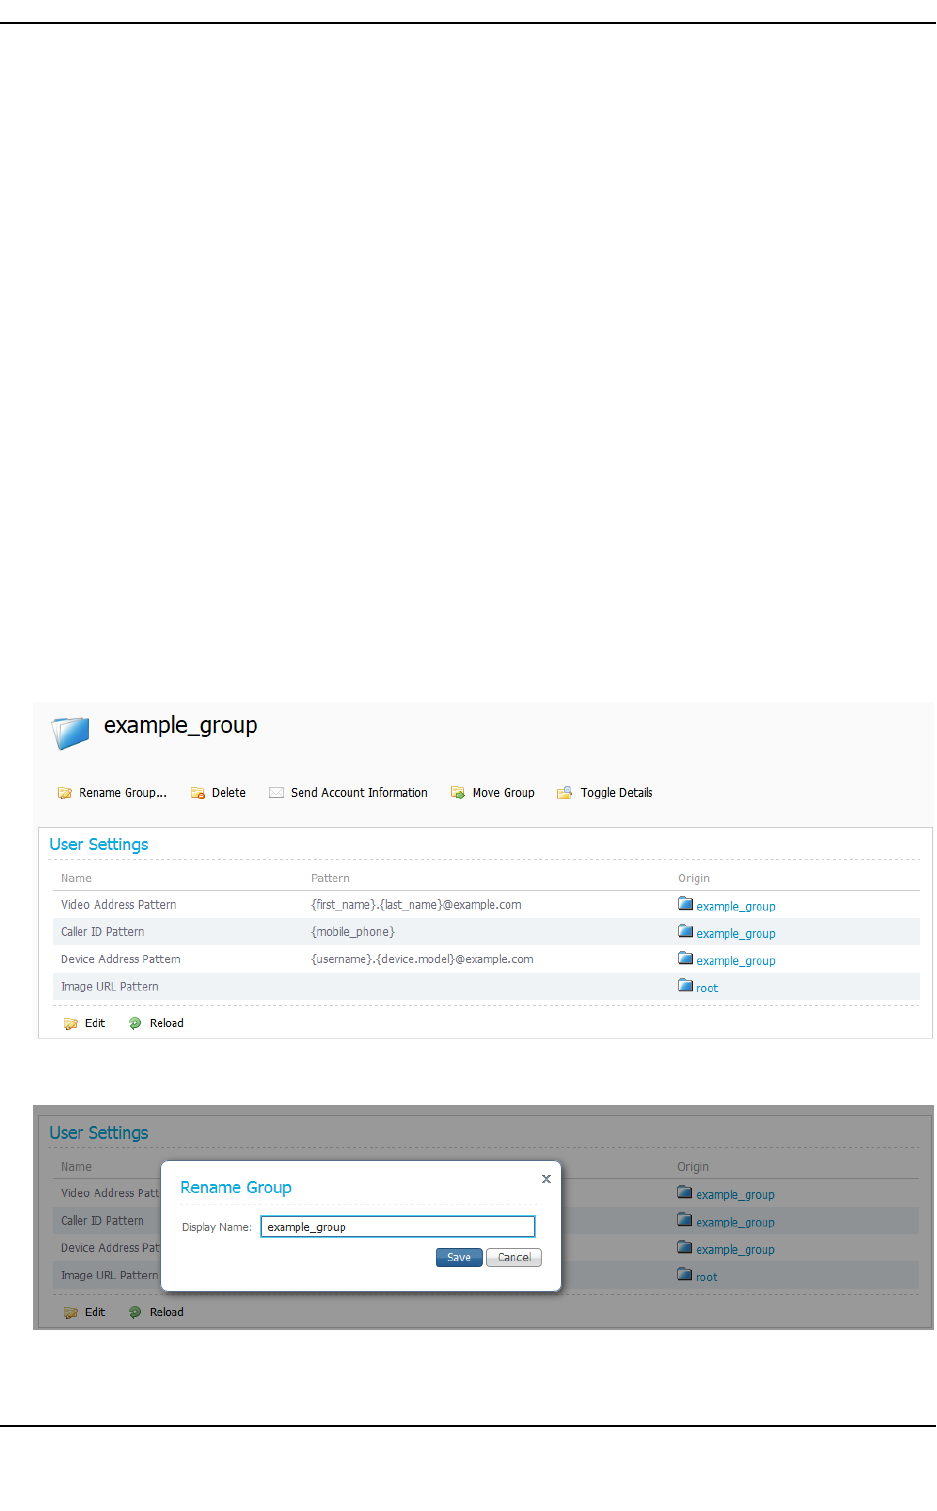Click the Send Account Information envelope icon
937x1511 pixels.
click(277, 793)
